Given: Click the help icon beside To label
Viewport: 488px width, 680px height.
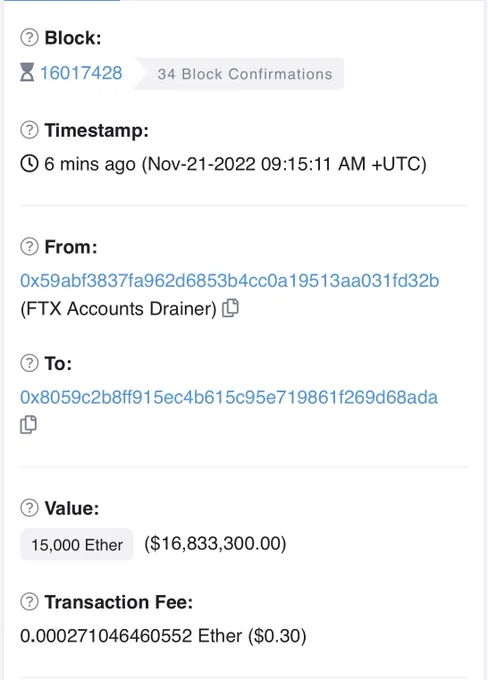Looking at the screenshot, I should (29, 363).
